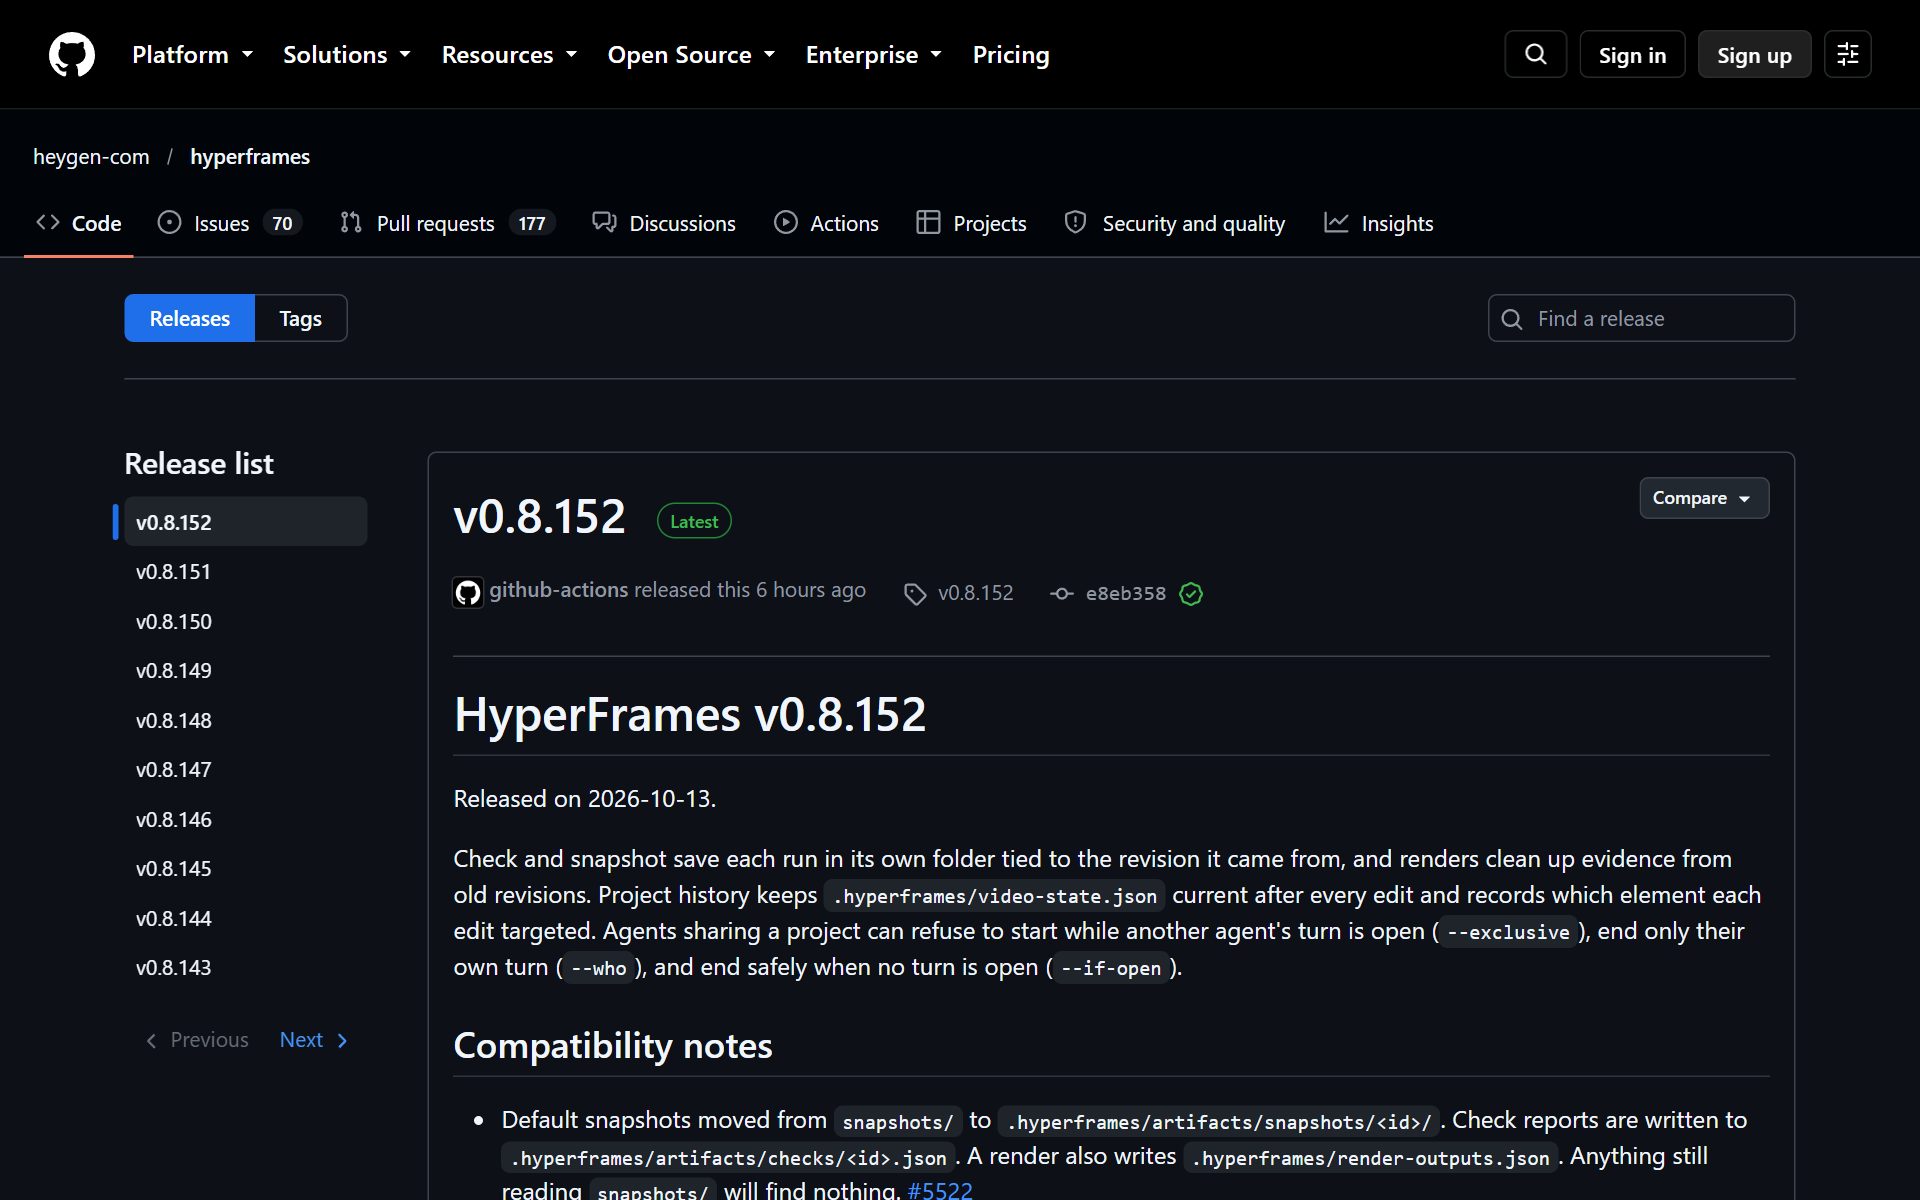Image resolution: width=1920 pixels, height=1200 pixels.
Task: Click the Sign up button
Action: (x=1754, y=55)
